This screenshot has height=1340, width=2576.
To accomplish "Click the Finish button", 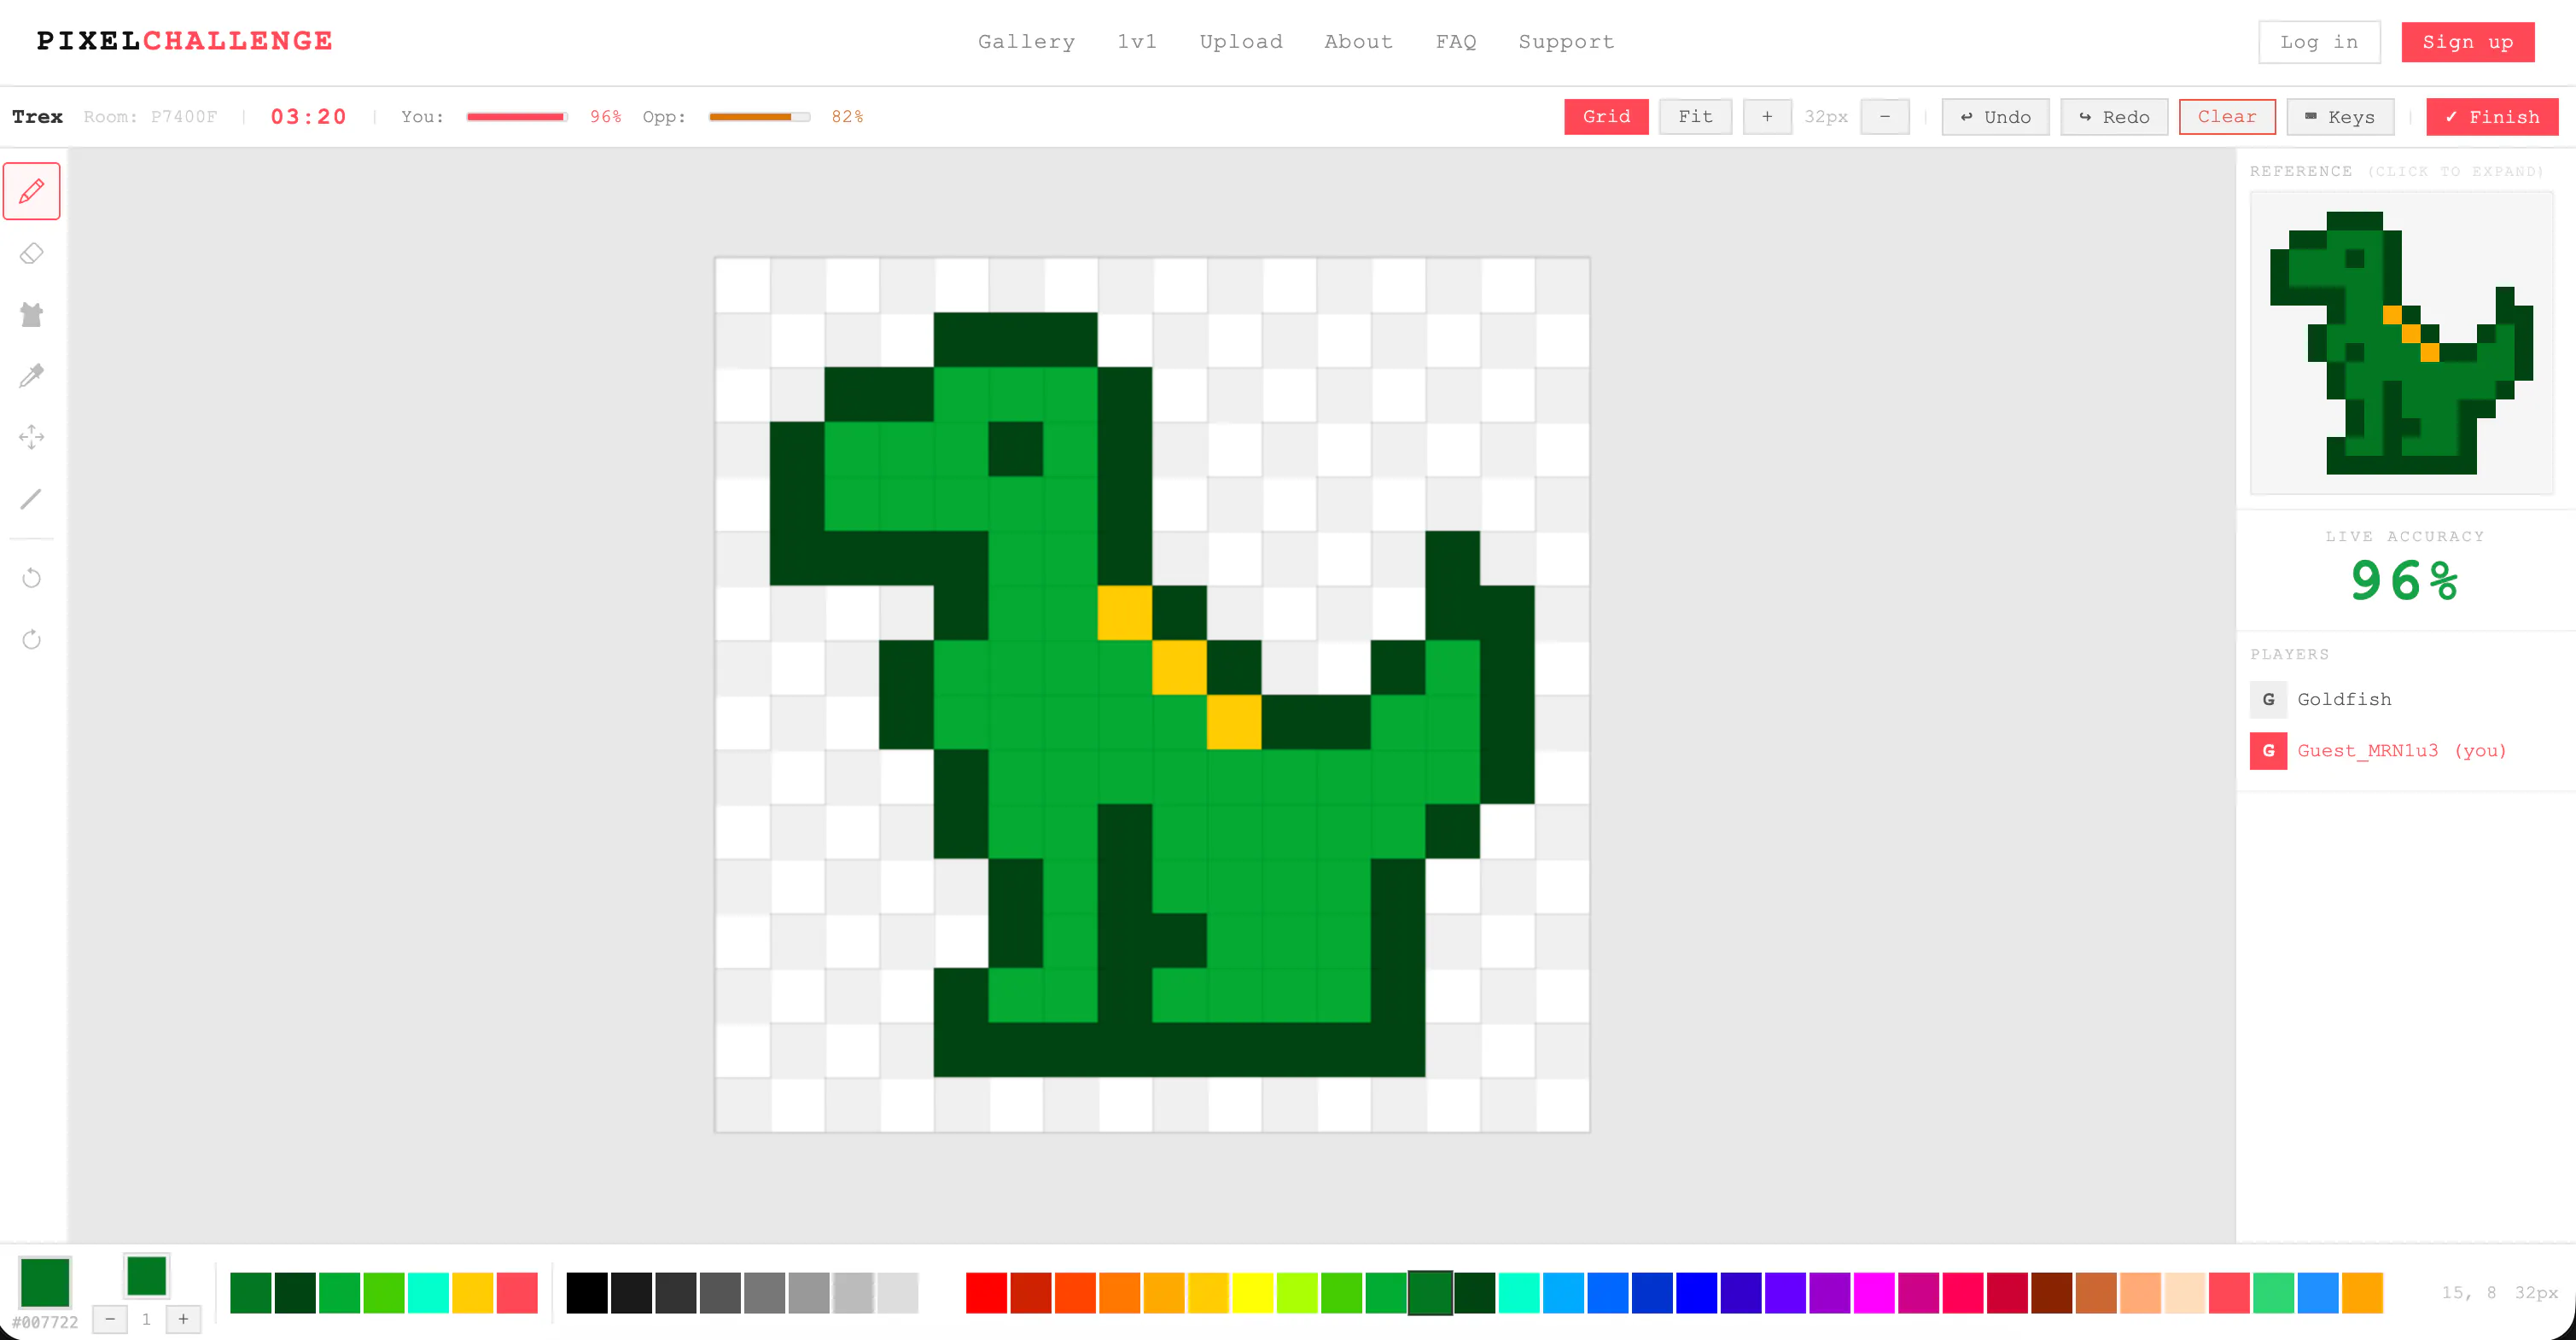I will tap(2492, 117).
